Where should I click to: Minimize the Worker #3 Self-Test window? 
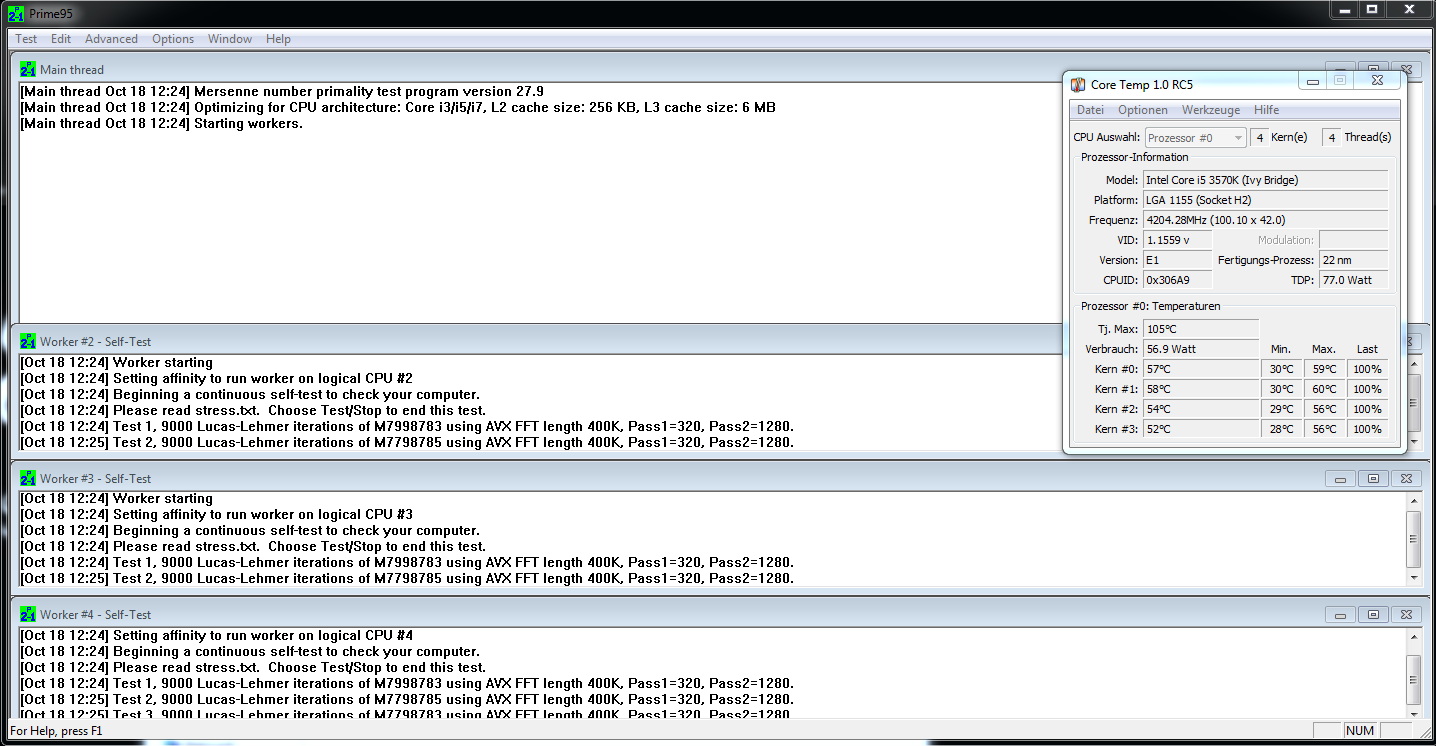point(1340,479)
